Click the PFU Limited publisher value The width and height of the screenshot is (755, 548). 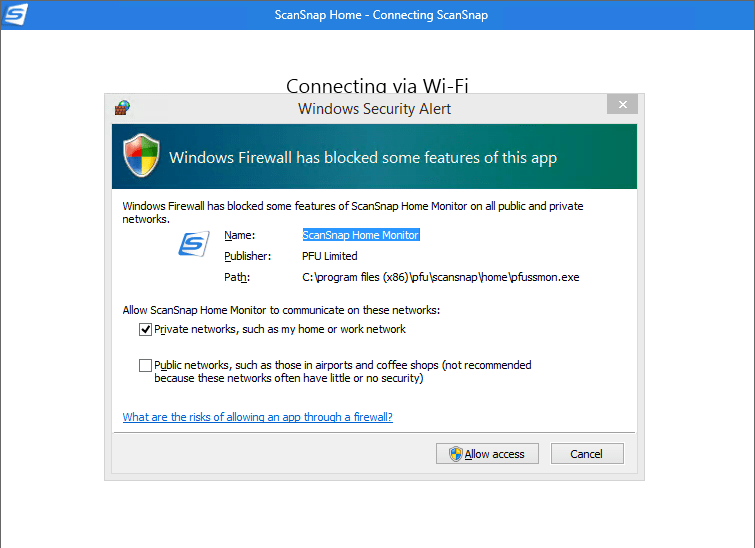pos(330,256)
